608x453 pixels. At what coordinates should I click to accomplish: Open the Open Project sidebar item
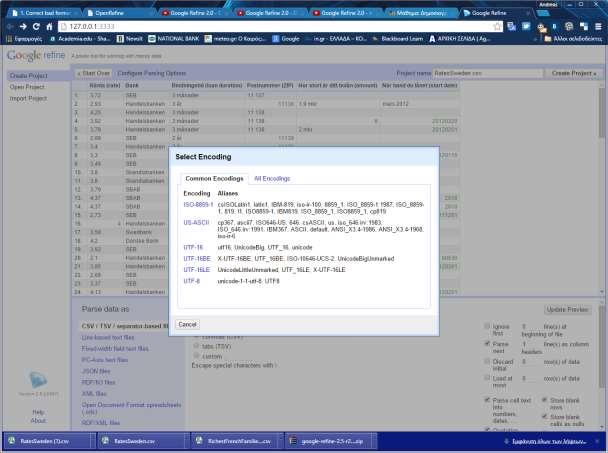[27, 87]
